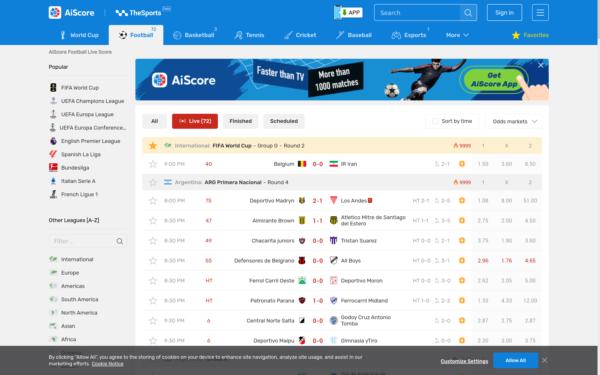Open the Cricket tab
The height and width of the screenshot is (375, 600).
coord(300,35)
